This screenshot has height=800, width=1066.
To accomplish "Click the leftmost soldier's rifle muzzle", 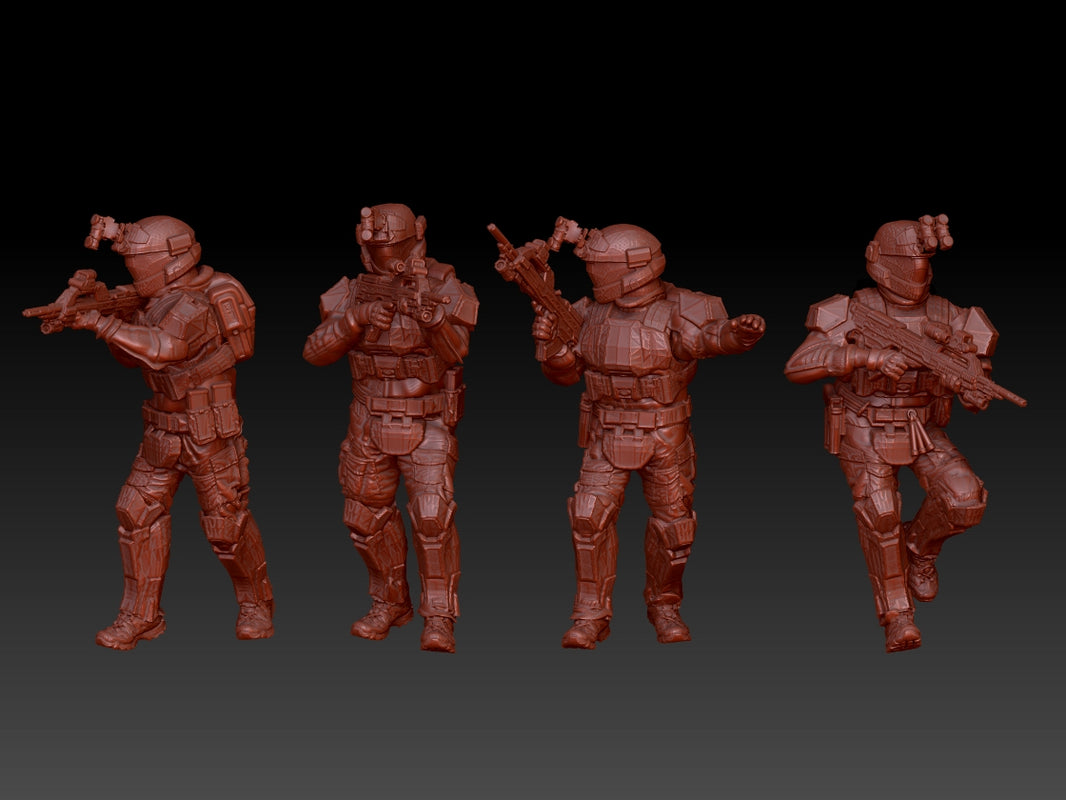I will pos(30,312).
